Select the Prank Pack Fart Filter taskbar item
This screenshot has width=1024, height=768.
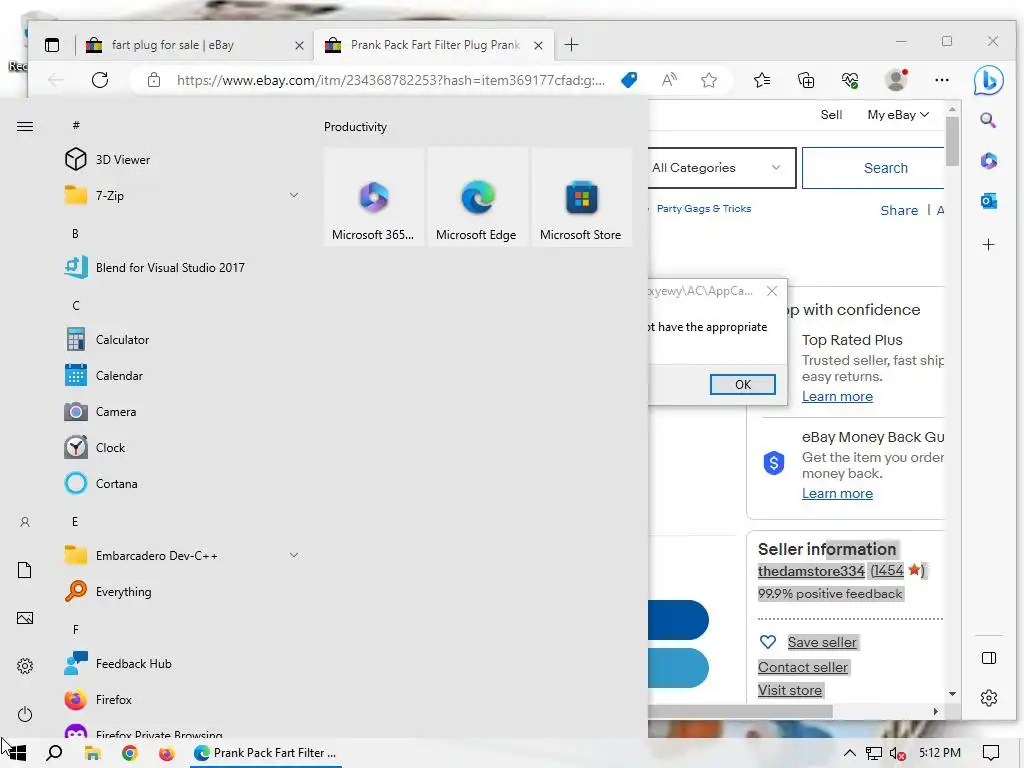point(266,753)
